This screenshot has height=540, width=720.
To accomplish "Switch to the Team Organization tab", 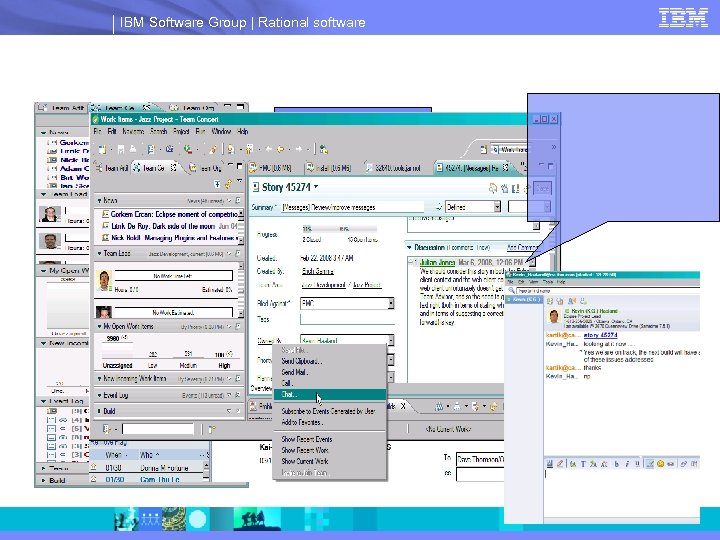I will click(207, 168).
